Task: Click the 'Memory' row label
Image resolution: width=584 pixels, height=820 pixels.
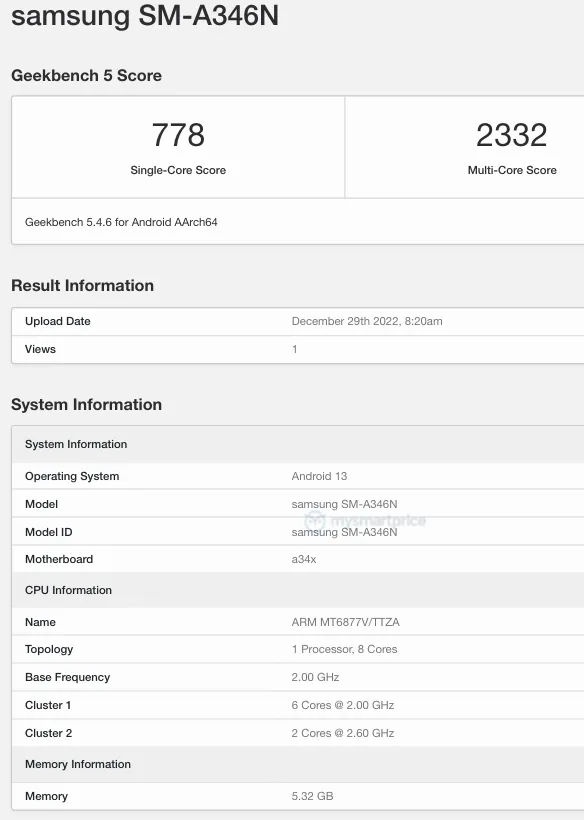Action: click(47, 796)
